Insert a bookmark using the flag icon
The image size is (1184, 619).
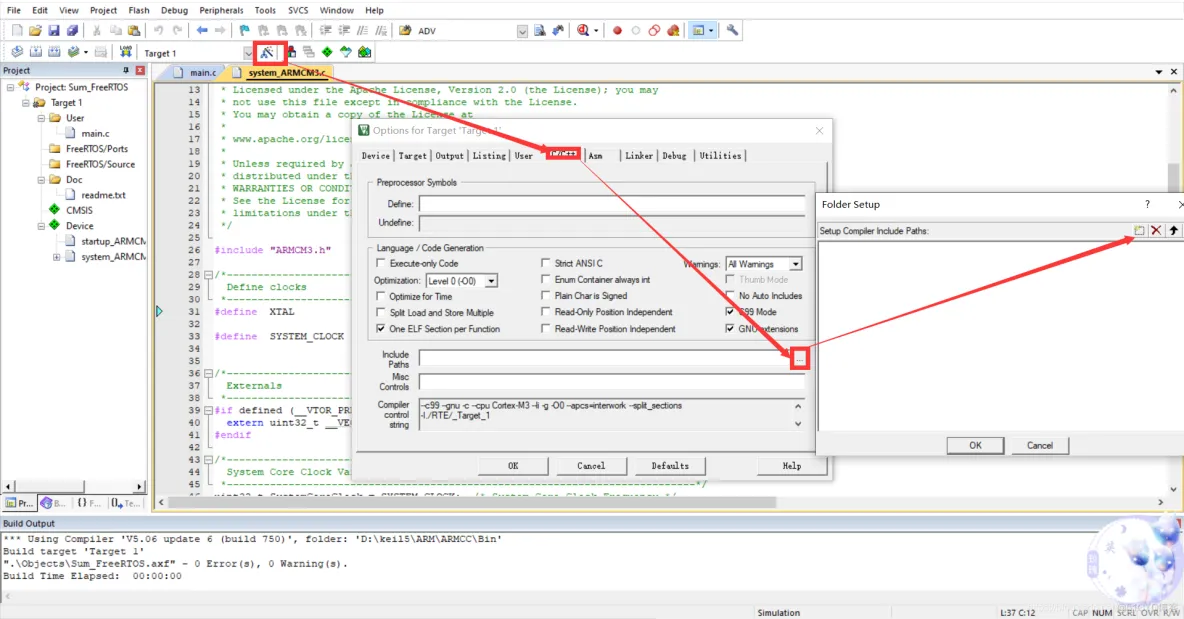tap(244, 30)
